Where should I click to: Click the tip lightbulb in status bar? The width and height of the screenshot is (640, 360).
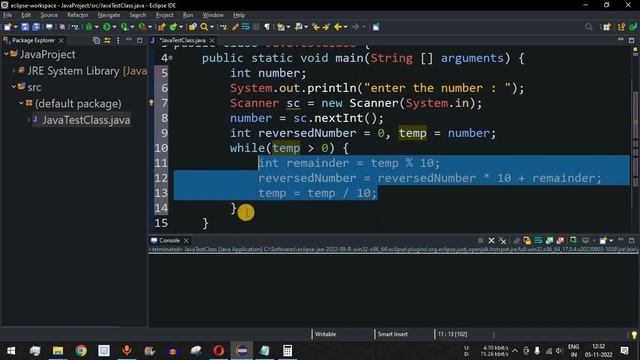pyautogui.click(x=634, y=335)
